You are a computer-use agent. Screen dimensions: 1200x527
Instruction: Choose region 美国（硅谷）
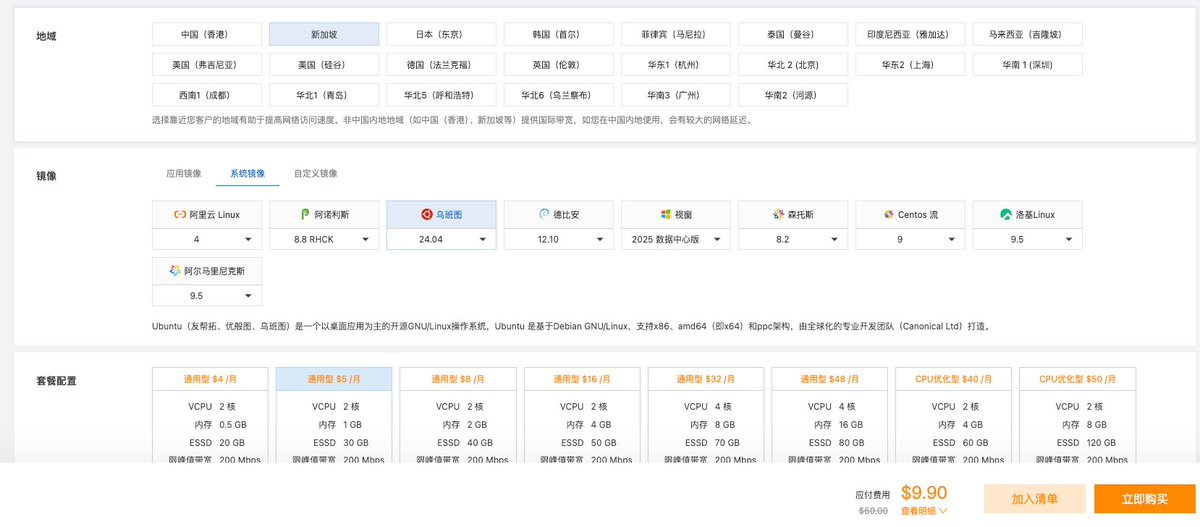click(x=324, y=65)
